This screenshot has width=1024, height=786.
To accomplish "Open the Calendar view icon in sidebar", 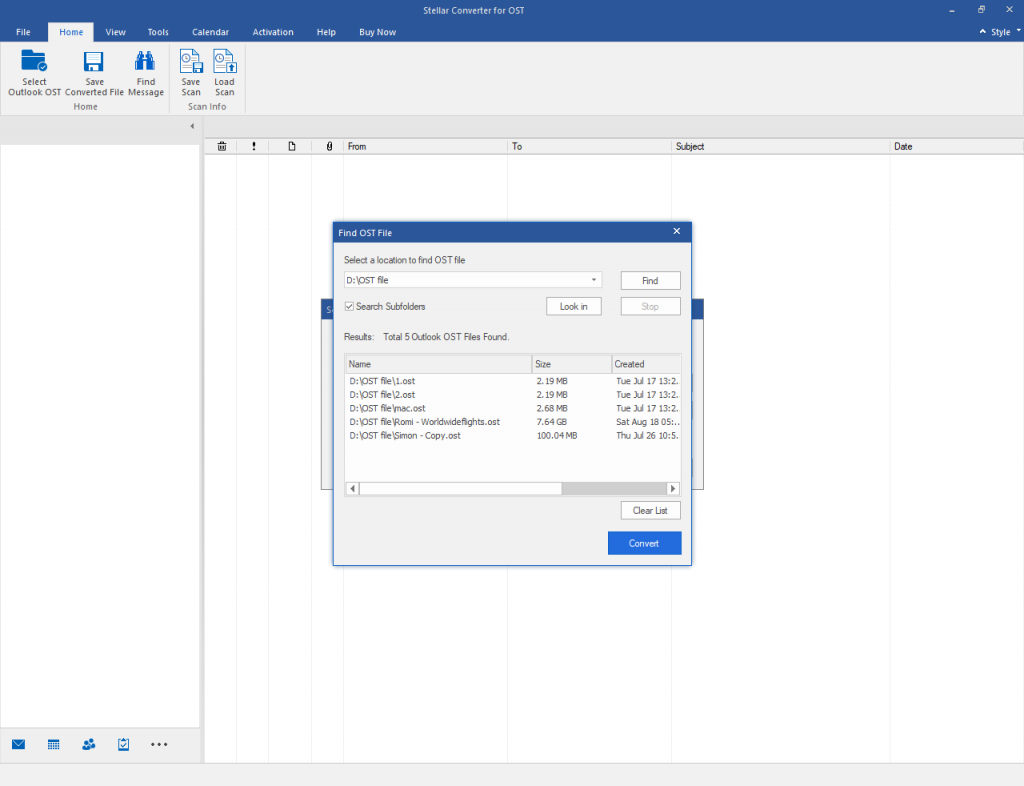I will [x=54, y=744].
